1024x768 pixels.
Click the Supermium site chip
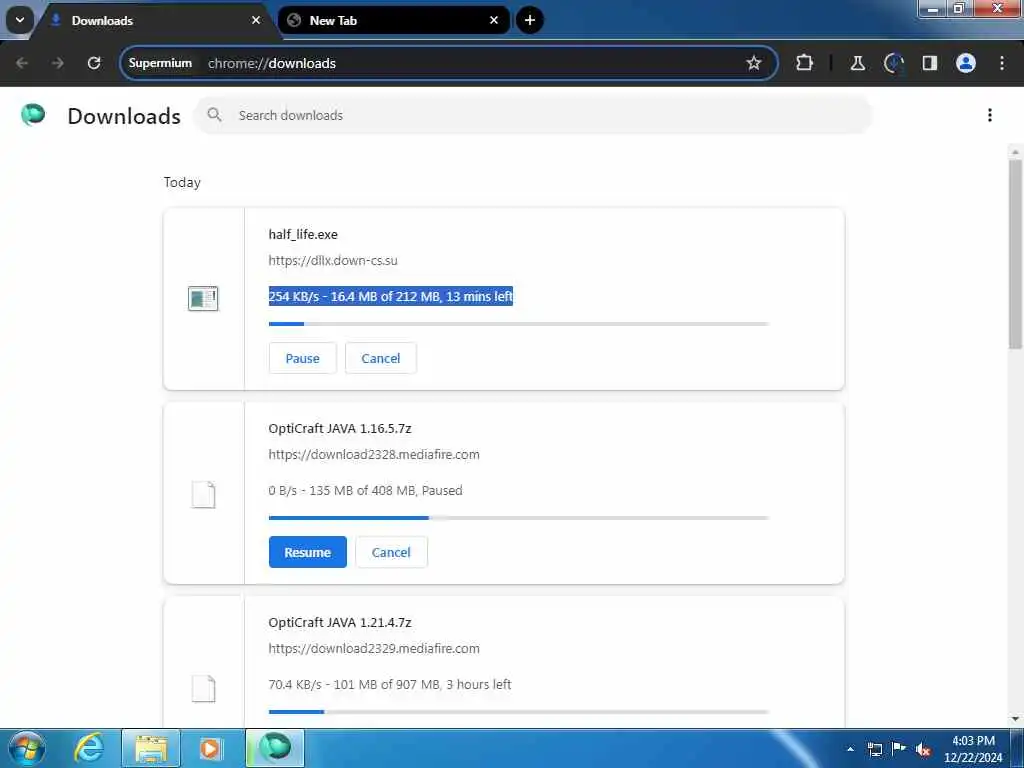pyautogui.click(x=160, y=63)
